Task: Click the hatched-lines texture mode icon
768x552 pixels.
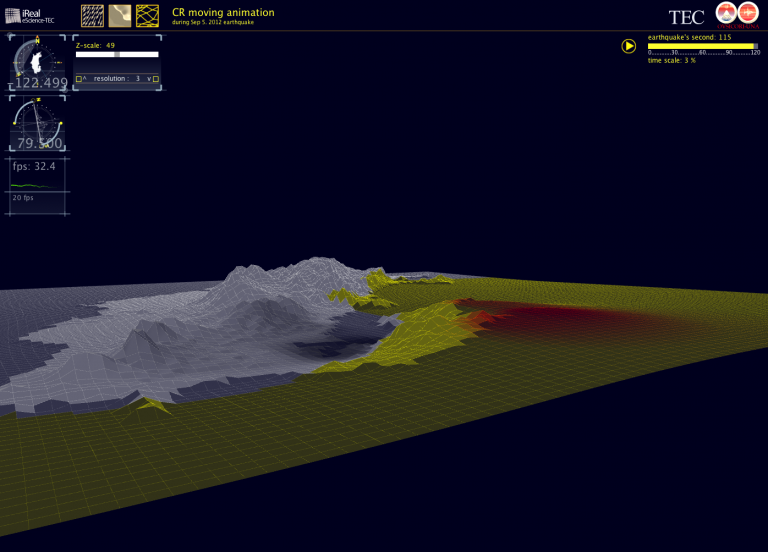Action: pos(93,15)
